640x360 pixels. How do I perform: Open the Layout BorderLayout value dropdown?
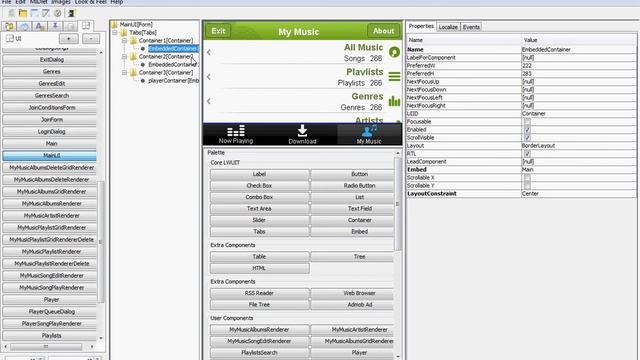578,146
